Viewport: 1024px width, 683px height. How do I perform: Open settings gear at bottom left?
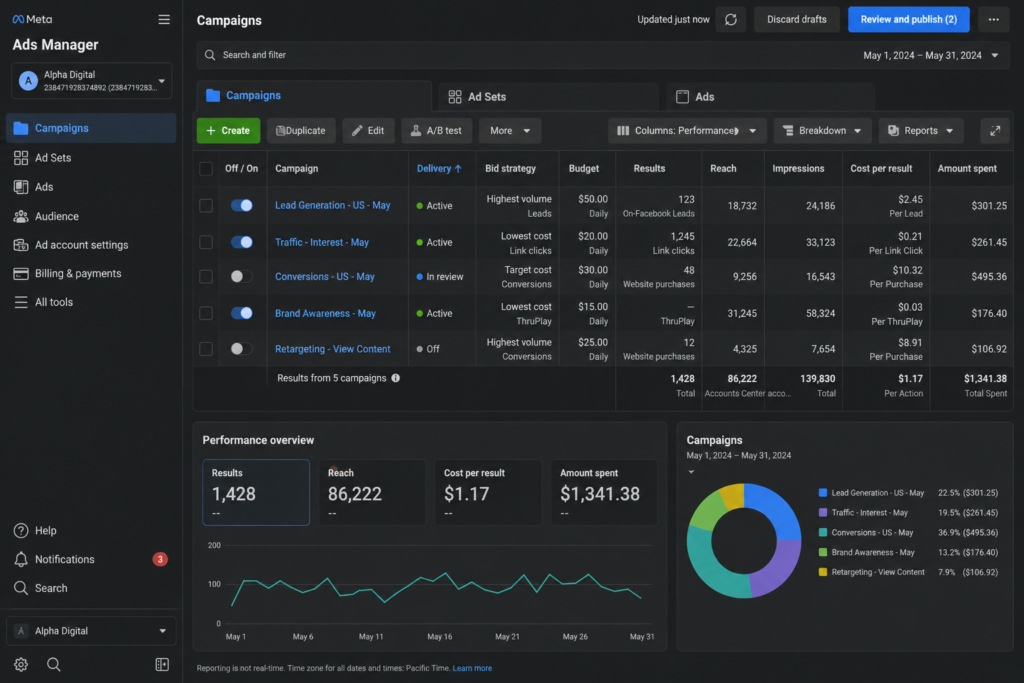tap(21, 664)
